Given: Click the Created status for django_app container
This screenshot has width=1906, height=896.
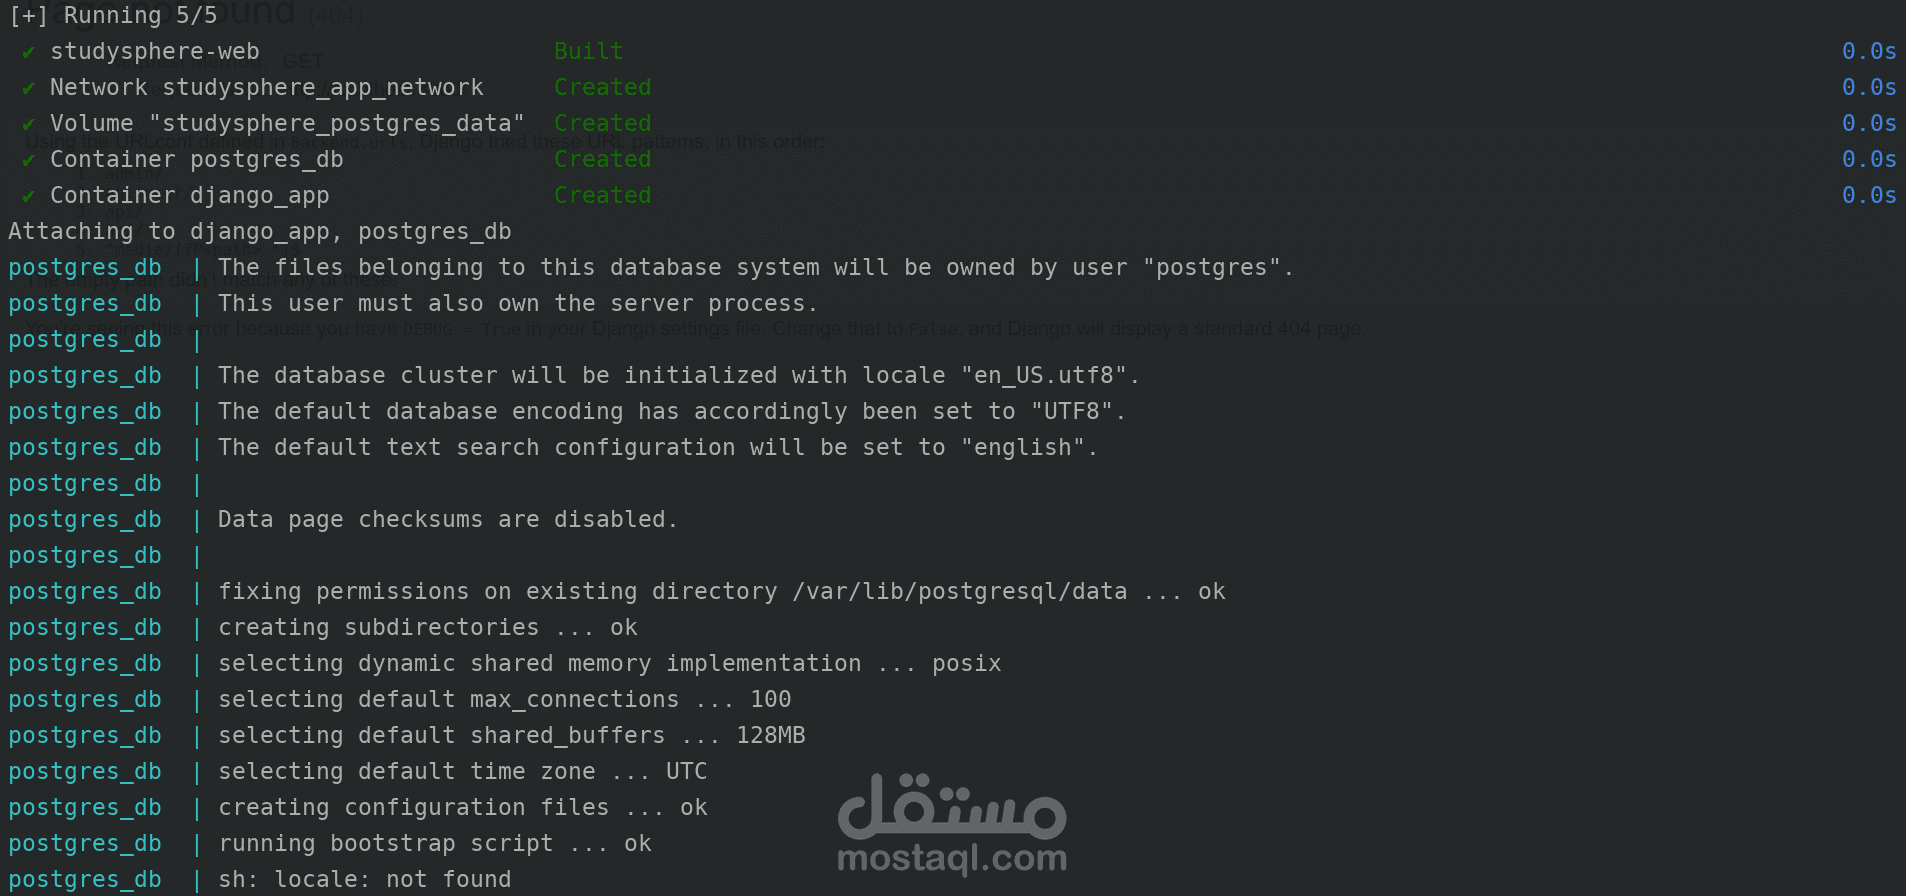Looking at the screenshot, I should 603,195.
